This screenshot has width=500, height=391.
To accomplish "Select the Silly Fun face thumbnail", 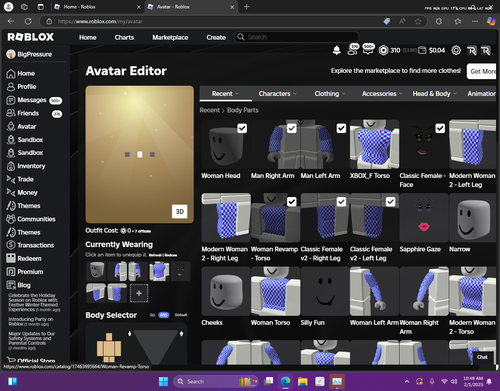I will (x=325, y=291).
